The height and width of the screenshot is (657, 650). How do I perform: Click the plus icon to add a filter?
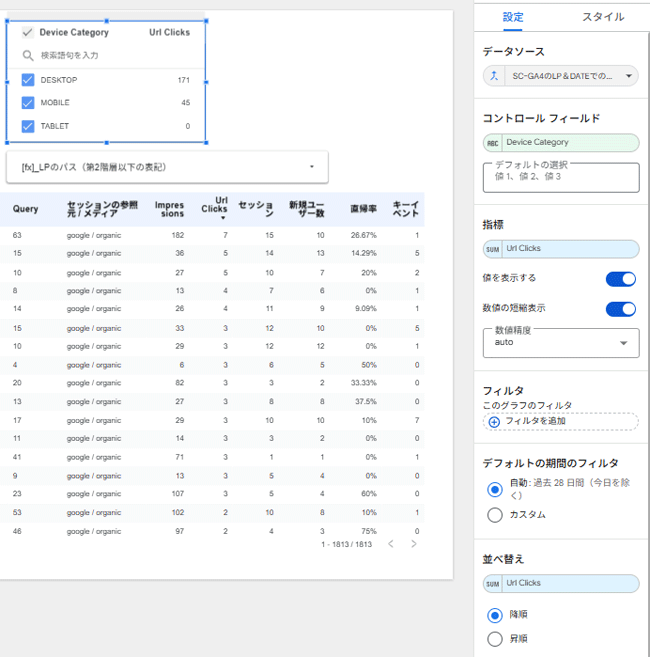pos(494,422)
